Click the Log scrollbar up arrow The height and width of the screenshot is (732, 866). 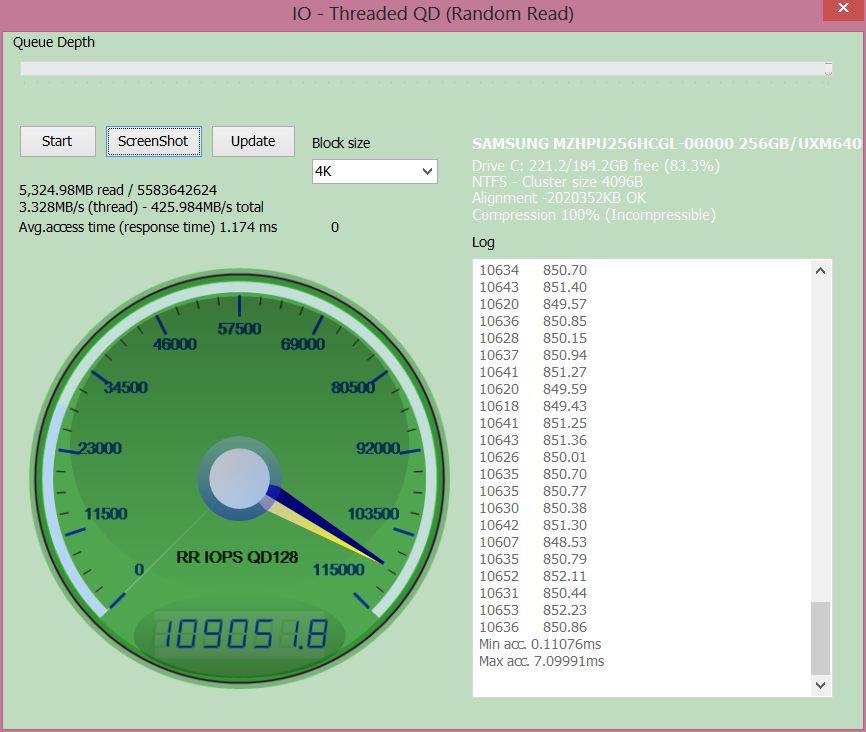(x=821, y=270)
